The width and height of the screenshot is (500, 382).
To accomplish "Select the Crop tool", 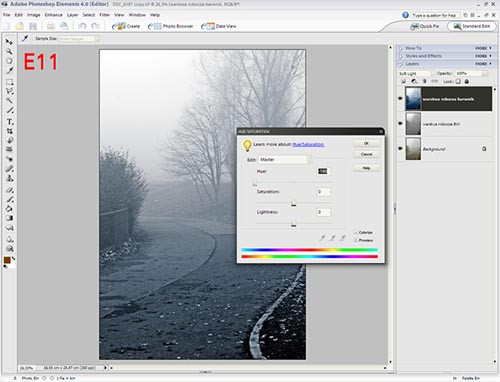I will tap(9, 131).
